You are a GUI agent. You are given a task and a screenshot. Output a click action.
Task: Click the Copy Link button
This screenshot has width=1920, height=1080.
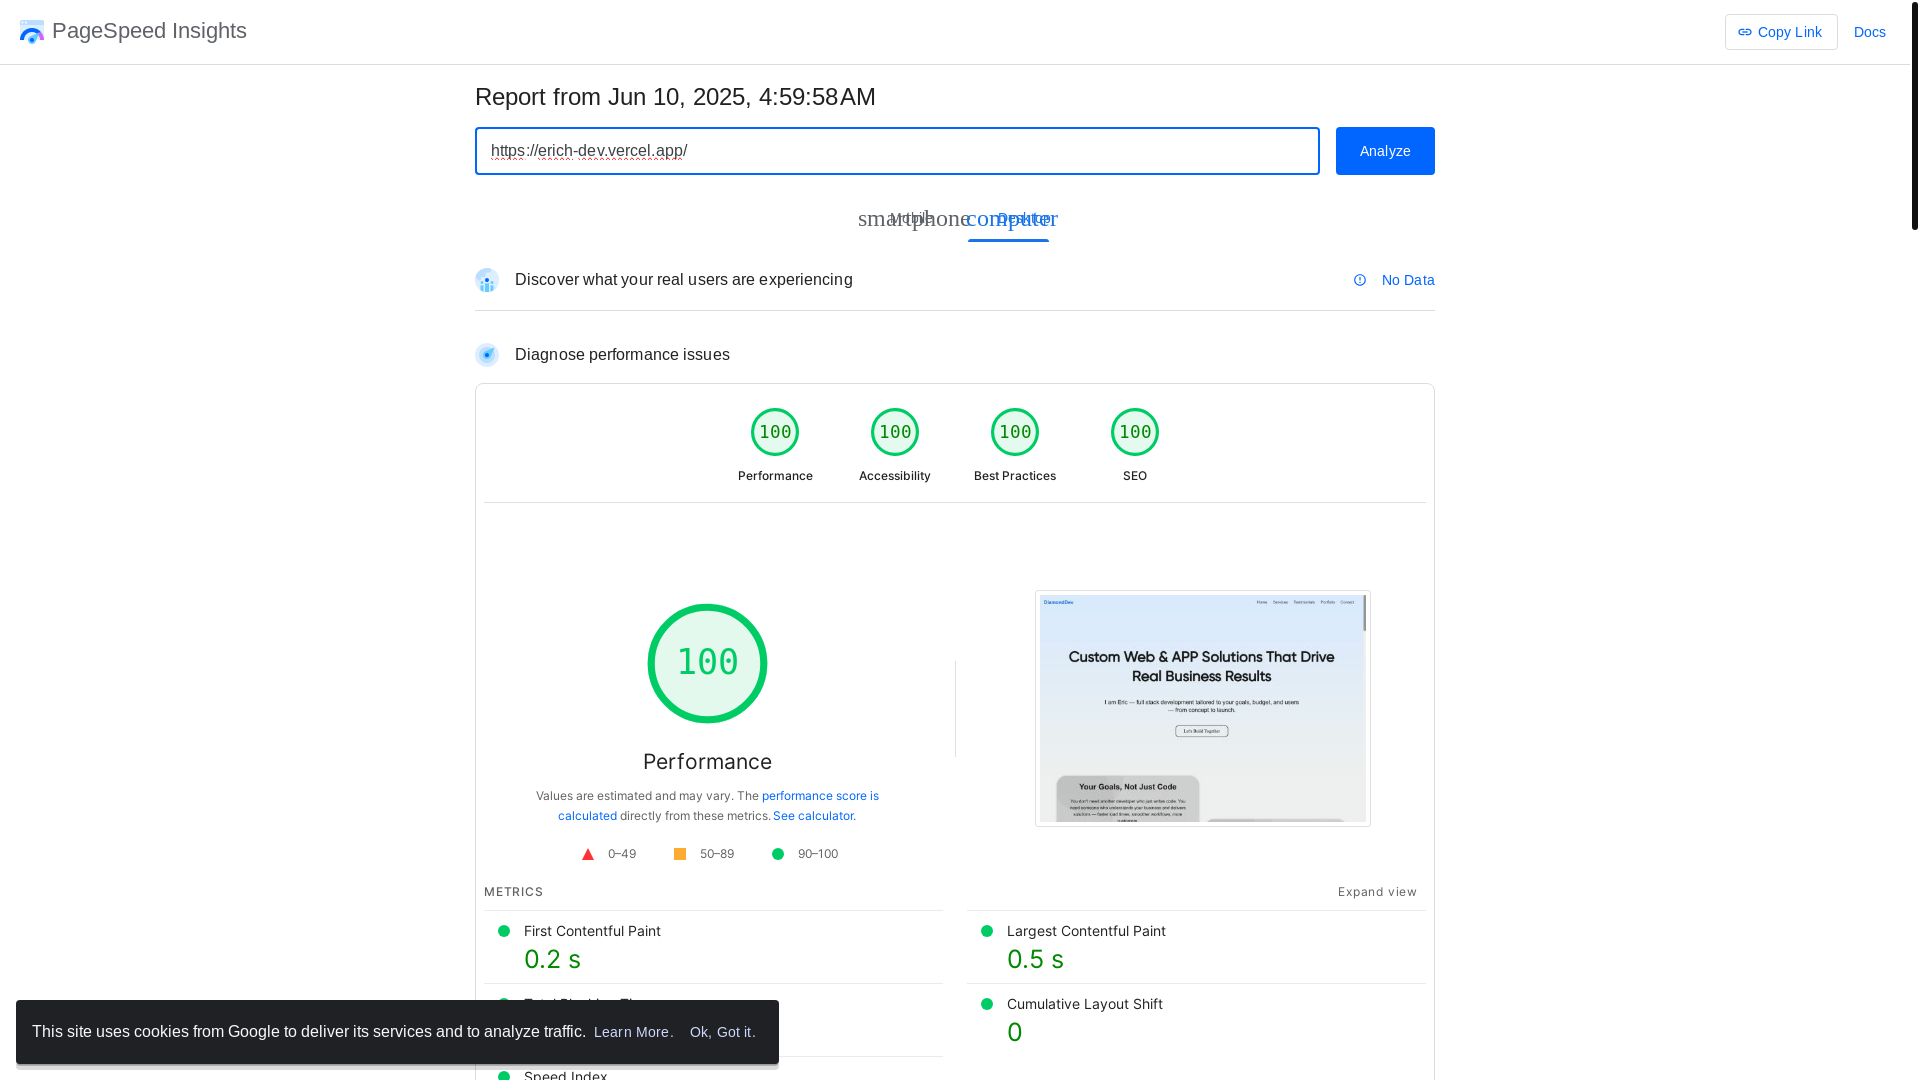click(x=1781, y=32)
